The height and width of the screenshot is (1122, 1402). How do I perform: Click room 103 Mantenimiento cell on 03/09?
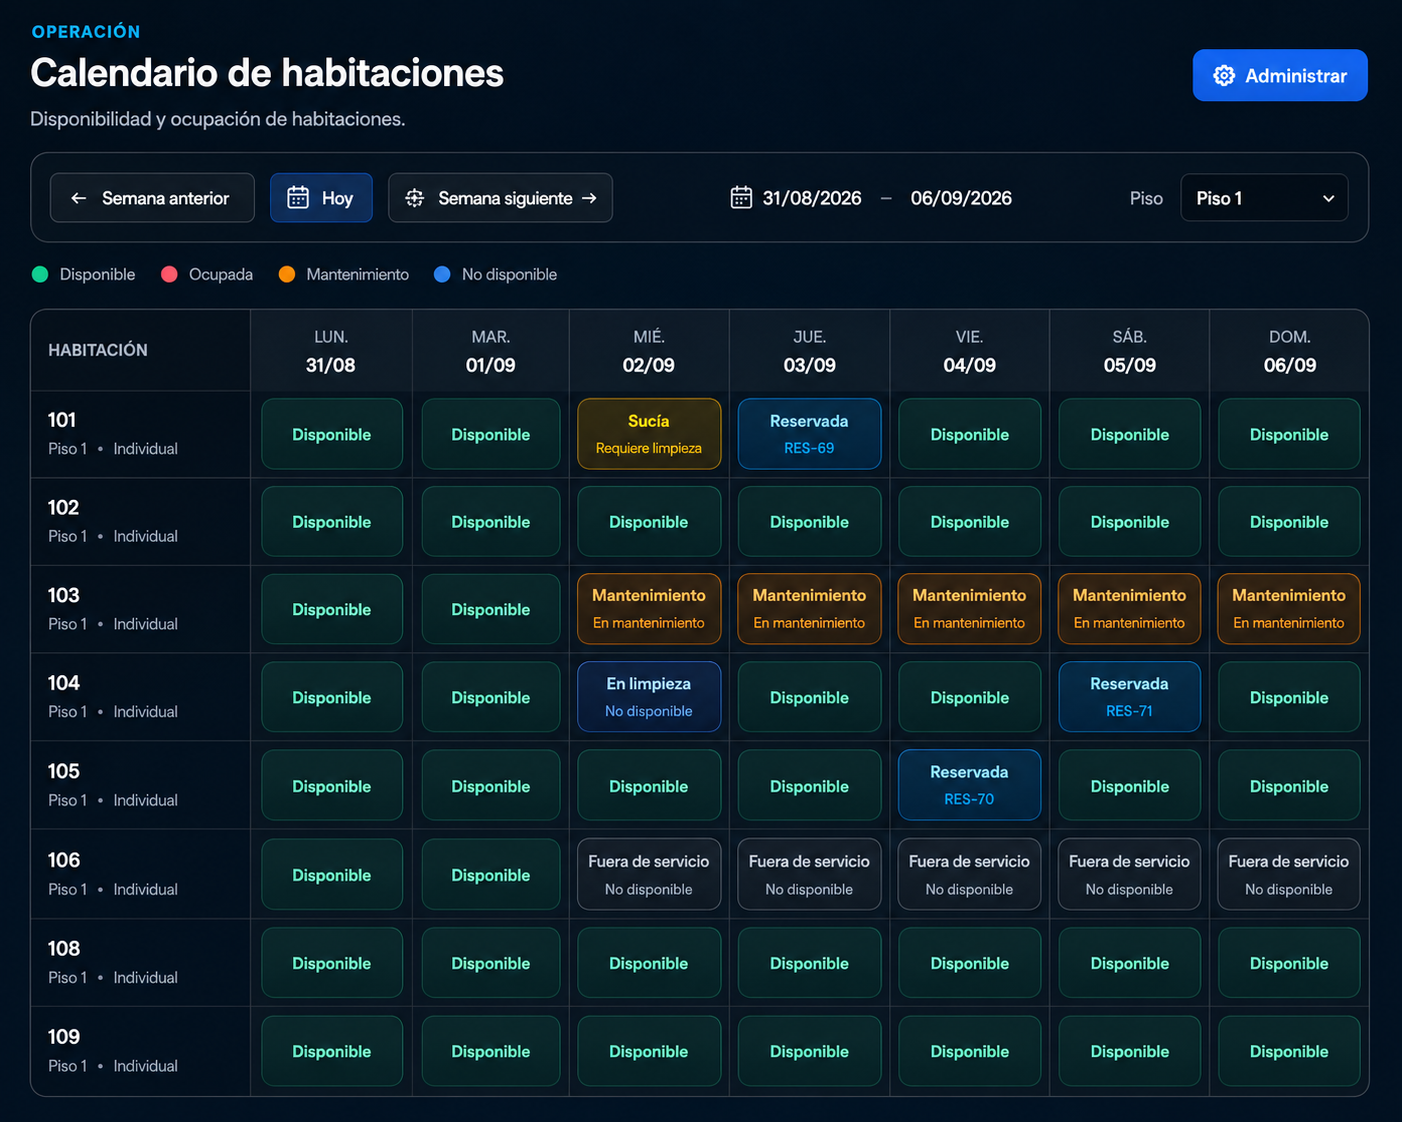tap(810, 609)
